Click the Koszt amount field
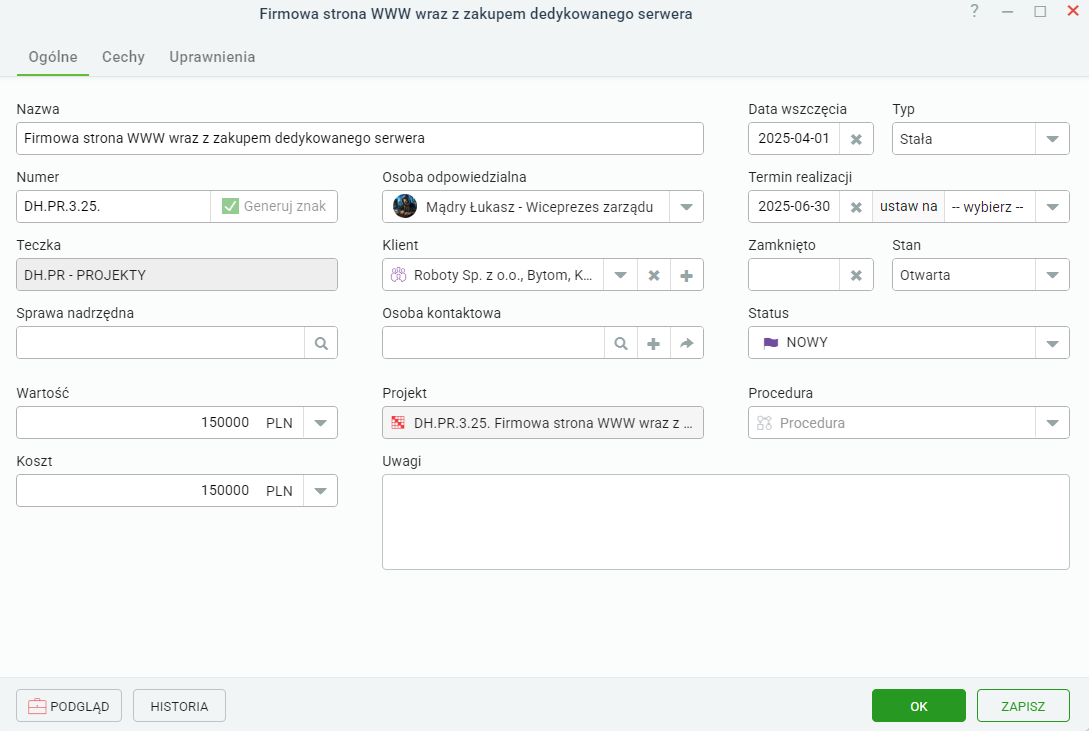The image size is (1089, 731). 139,491
